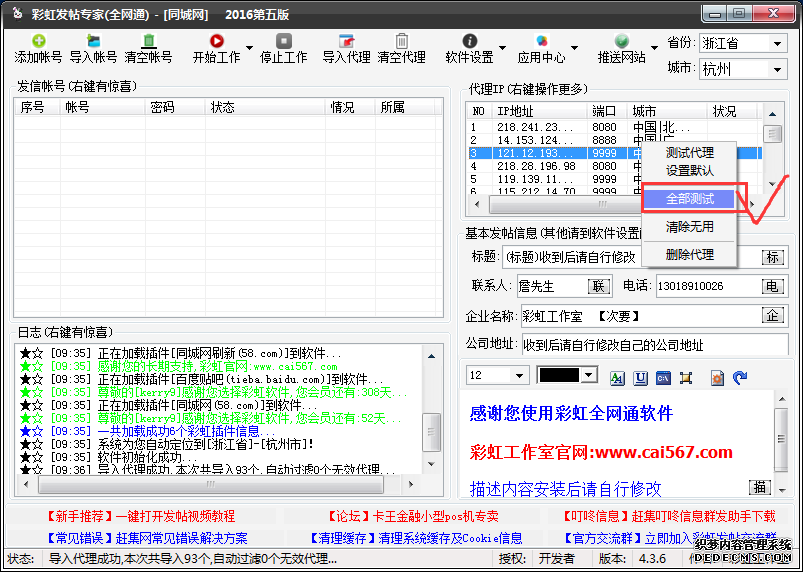Viewport: 803px width, 572px height.
Task: Click the 导入代理 import proxy icon
Action: pyautogui.click(x=347, y=41)
